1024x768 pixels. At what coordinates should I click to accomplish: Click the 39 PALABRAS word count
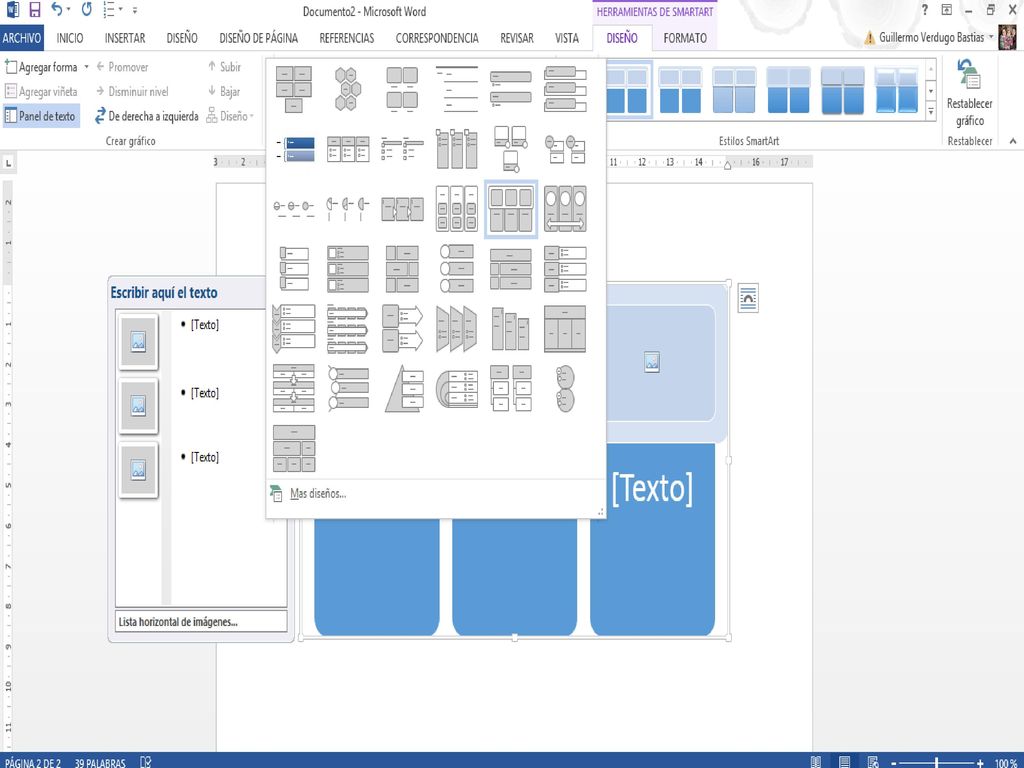[x=100, y=762]
